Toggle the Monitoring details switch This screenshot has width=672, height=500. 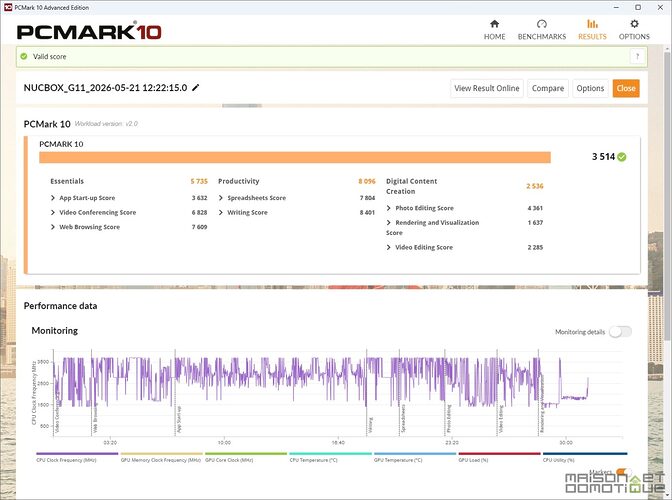click(620, 332)
